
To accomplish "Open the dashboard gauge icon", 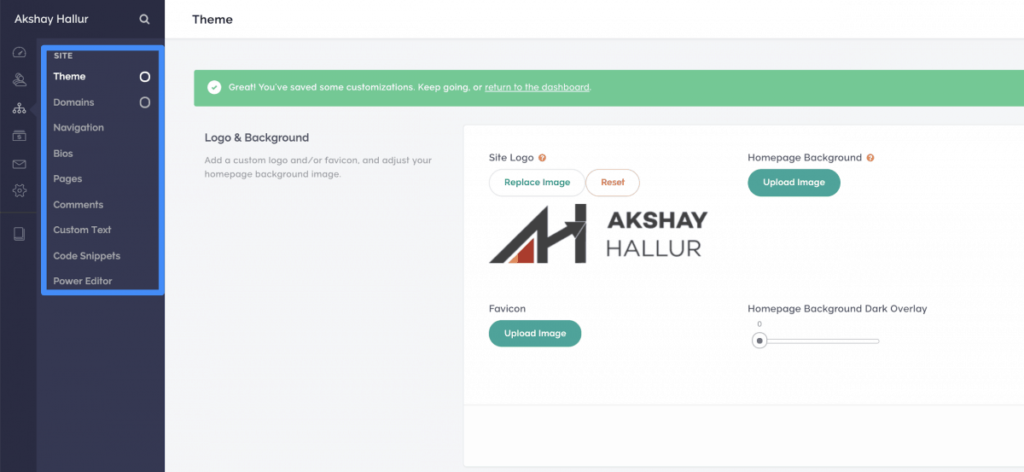I will coord(19,53).
